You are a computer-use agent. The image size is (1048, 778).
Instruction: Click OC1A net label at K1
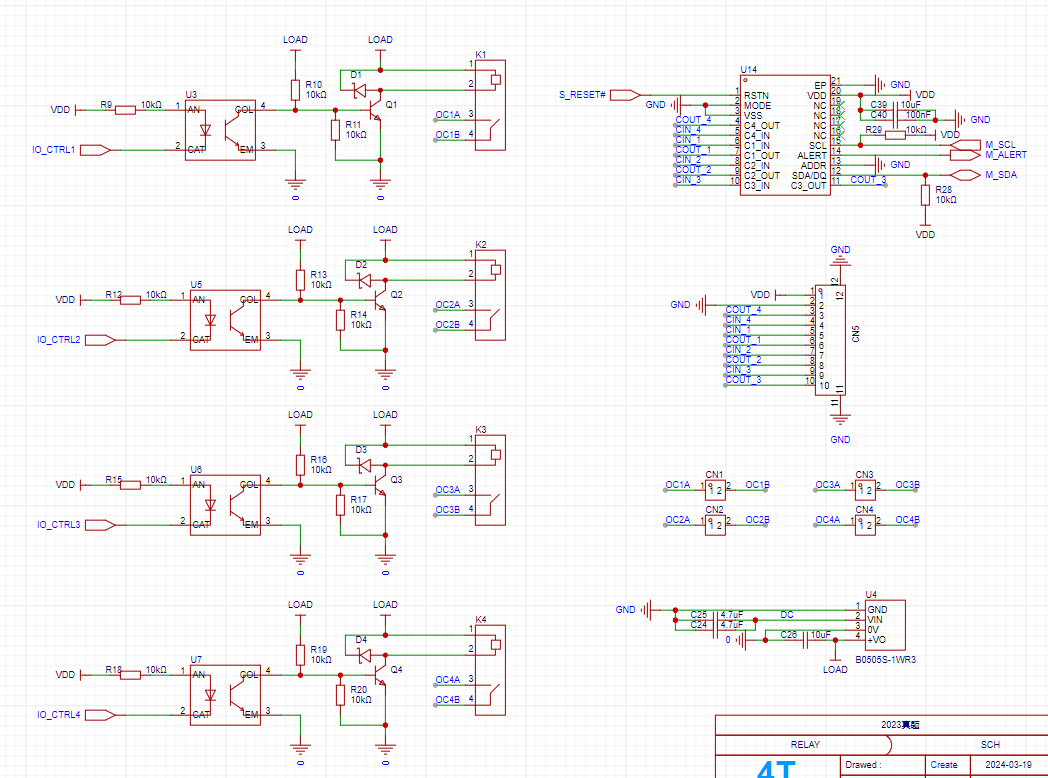pyautogui.click(x=448, y=115)
